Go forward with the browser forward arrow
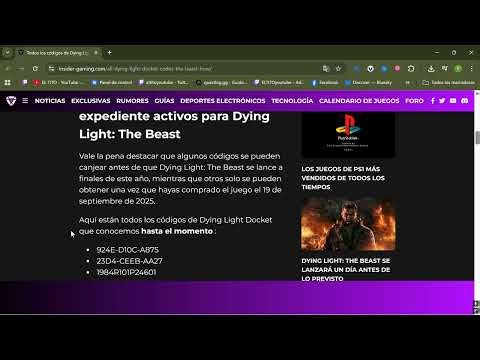 [21, 69]
